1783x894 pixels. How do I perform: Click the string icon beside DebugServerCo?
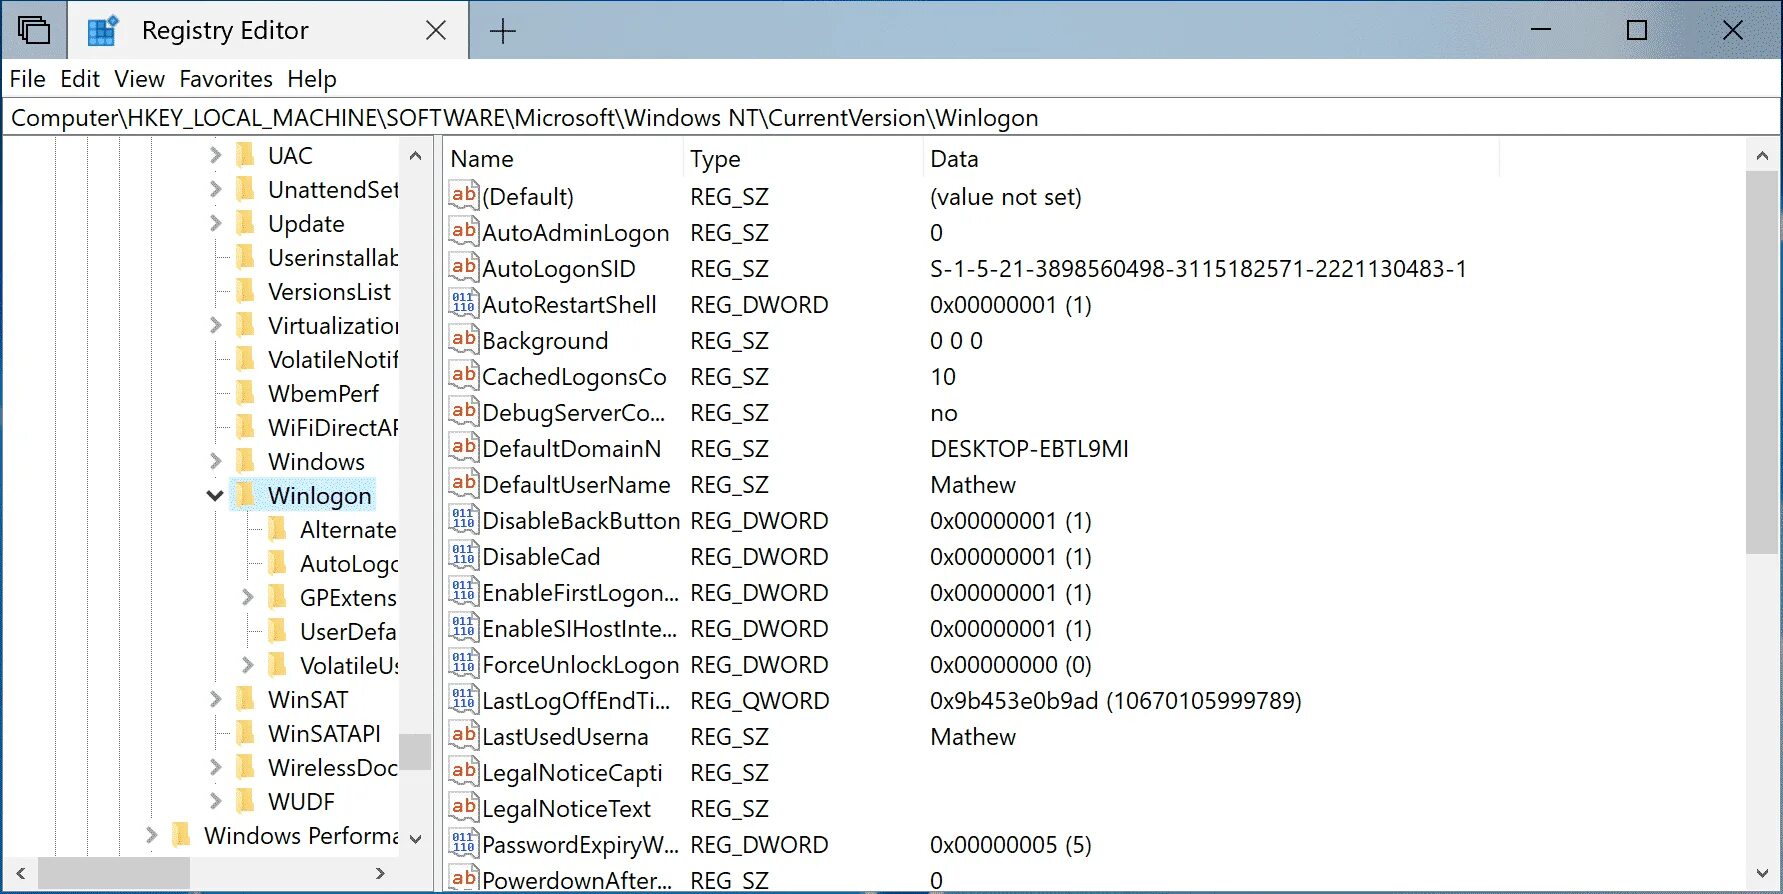[463, 412]
